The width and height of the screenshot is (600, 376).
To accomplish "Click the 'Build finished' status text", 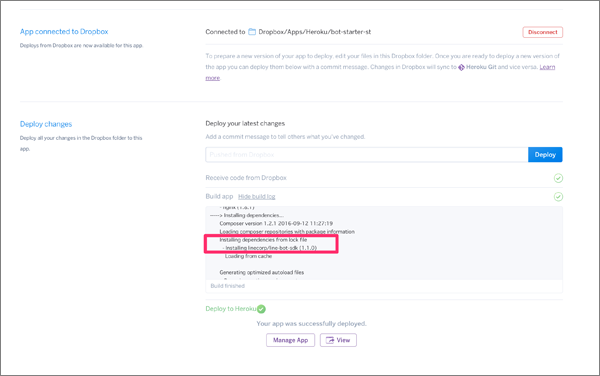I will pos(228,286).
